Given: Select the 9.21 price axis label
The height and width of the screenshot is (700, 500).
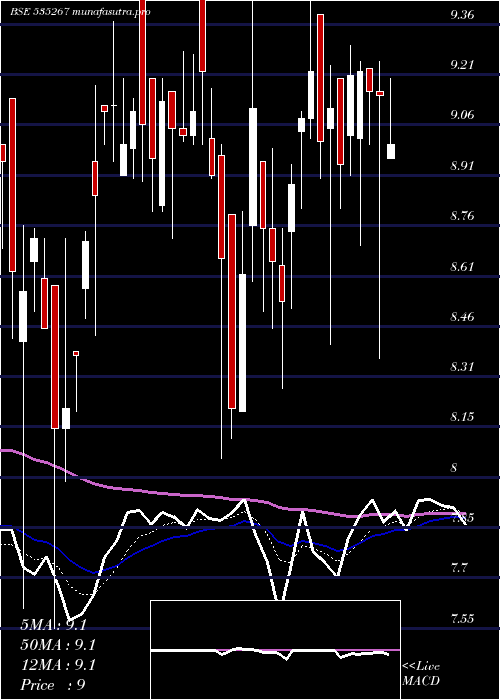Looking at the screenshot, I should [x=462, y=65].
